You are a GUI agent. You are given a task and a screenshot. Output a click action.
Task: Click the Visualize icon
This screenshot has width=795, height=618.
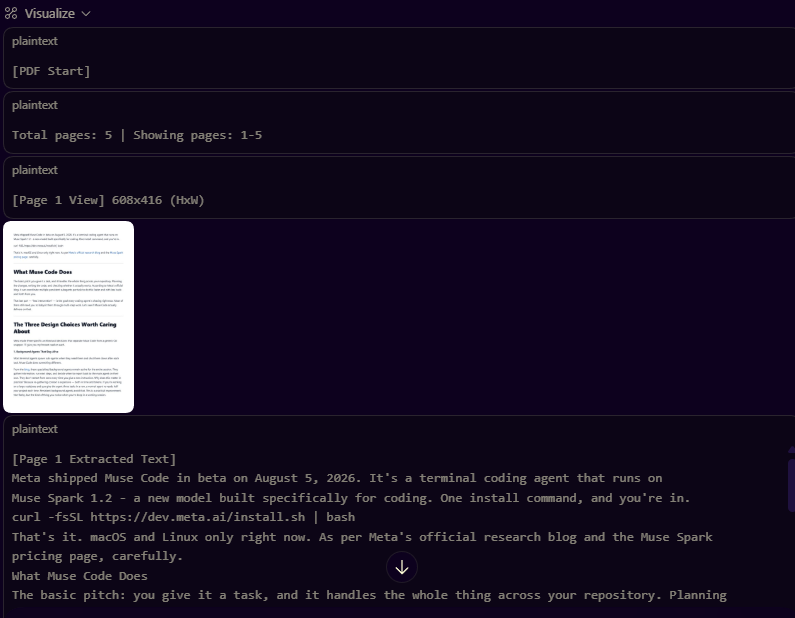coord(11,13)
